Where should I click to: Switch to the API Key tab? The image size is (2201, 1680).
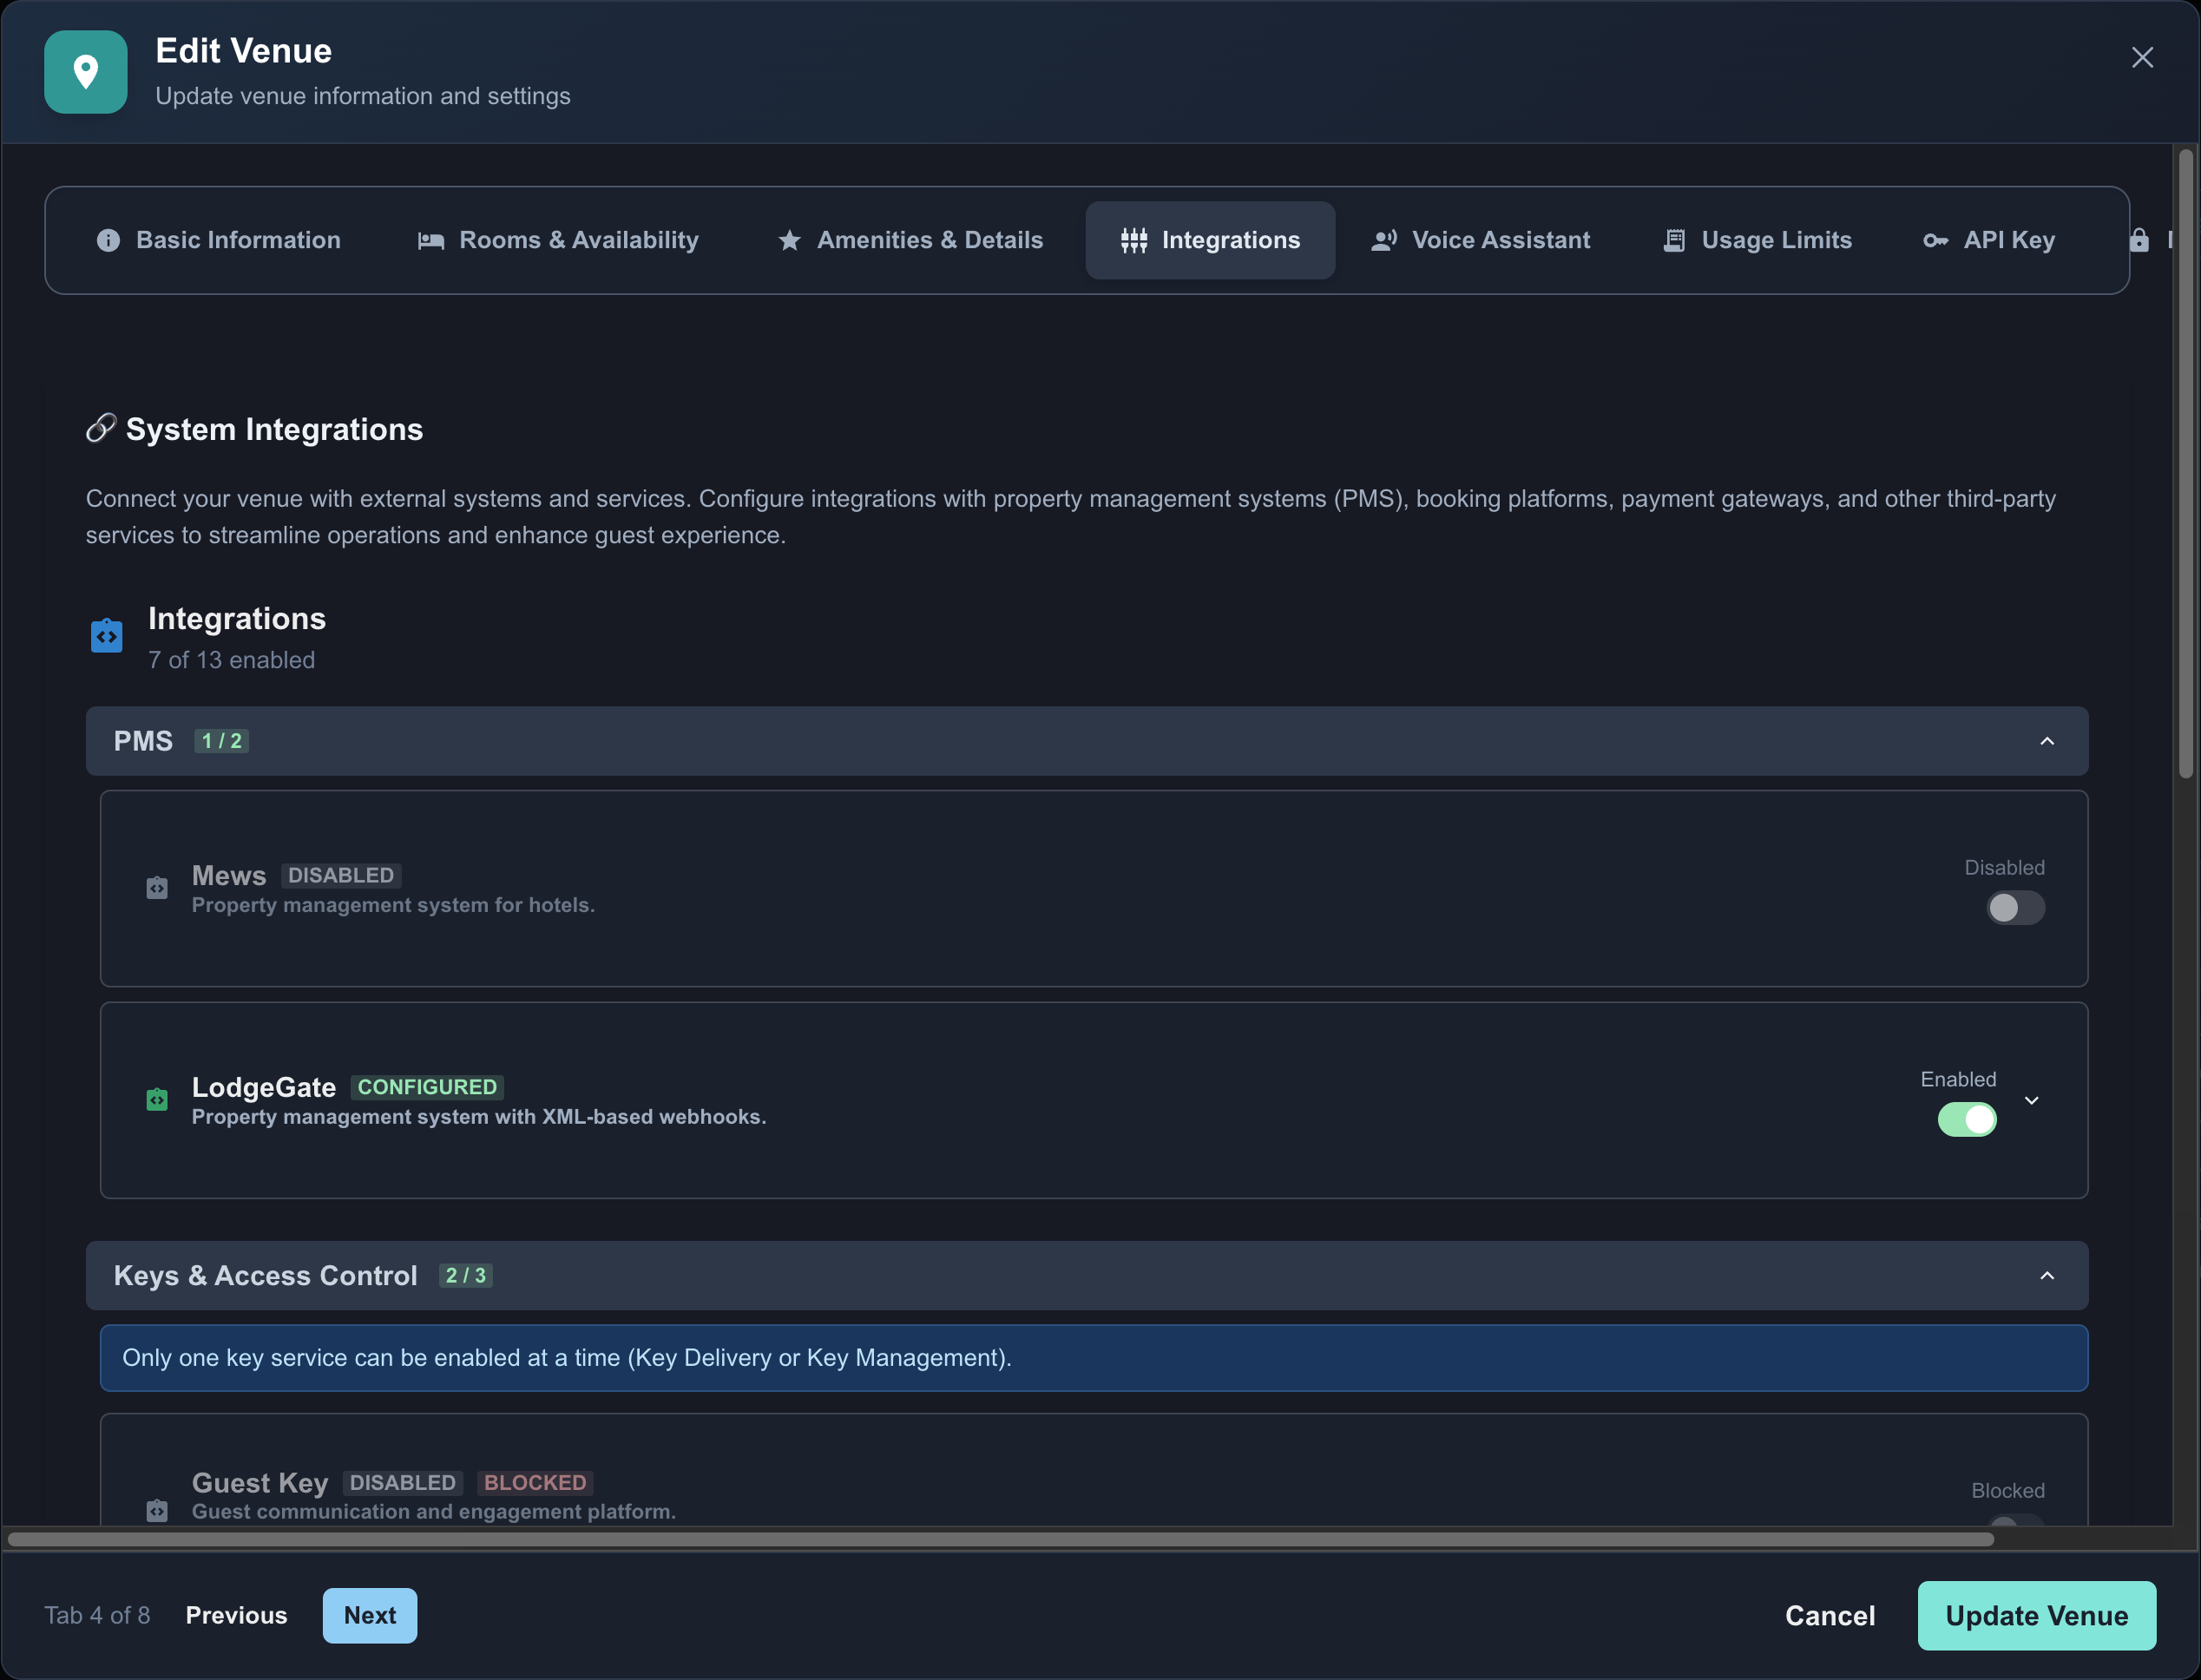click(x=1990, y=241)
